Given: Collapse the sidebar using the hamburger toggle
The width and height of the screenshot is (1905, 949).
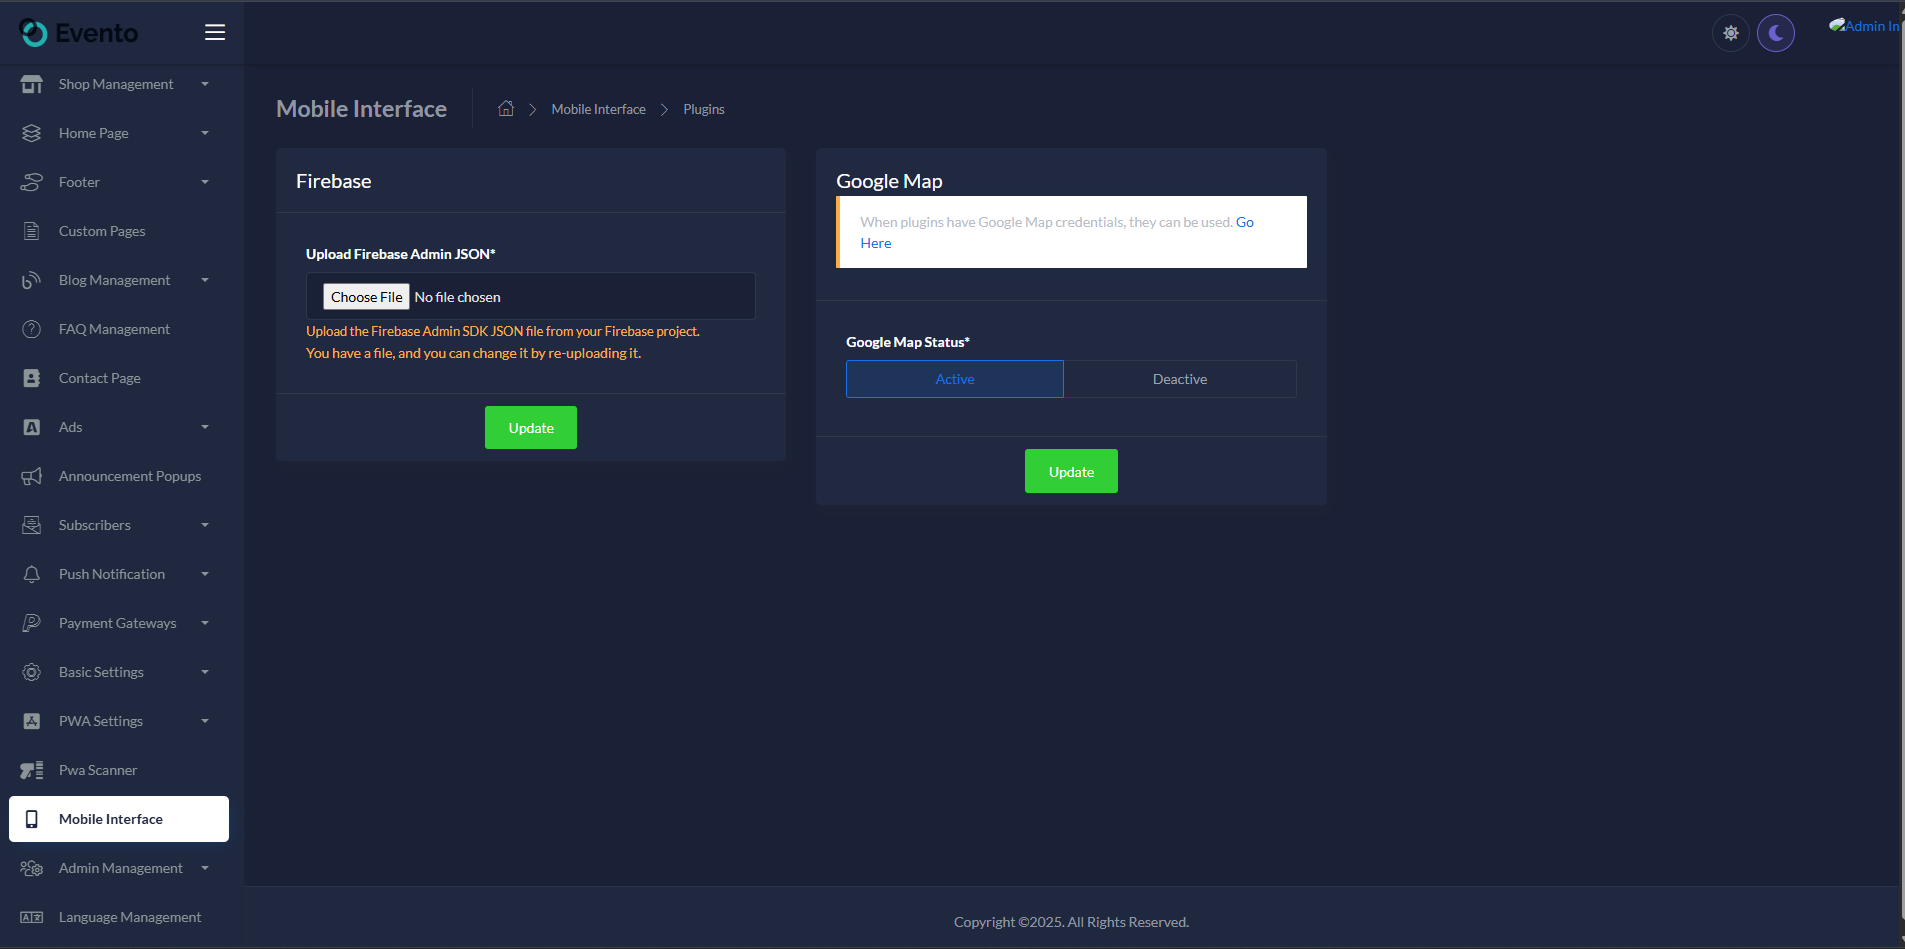Looking at the screenshot, I should click(214, 32).
